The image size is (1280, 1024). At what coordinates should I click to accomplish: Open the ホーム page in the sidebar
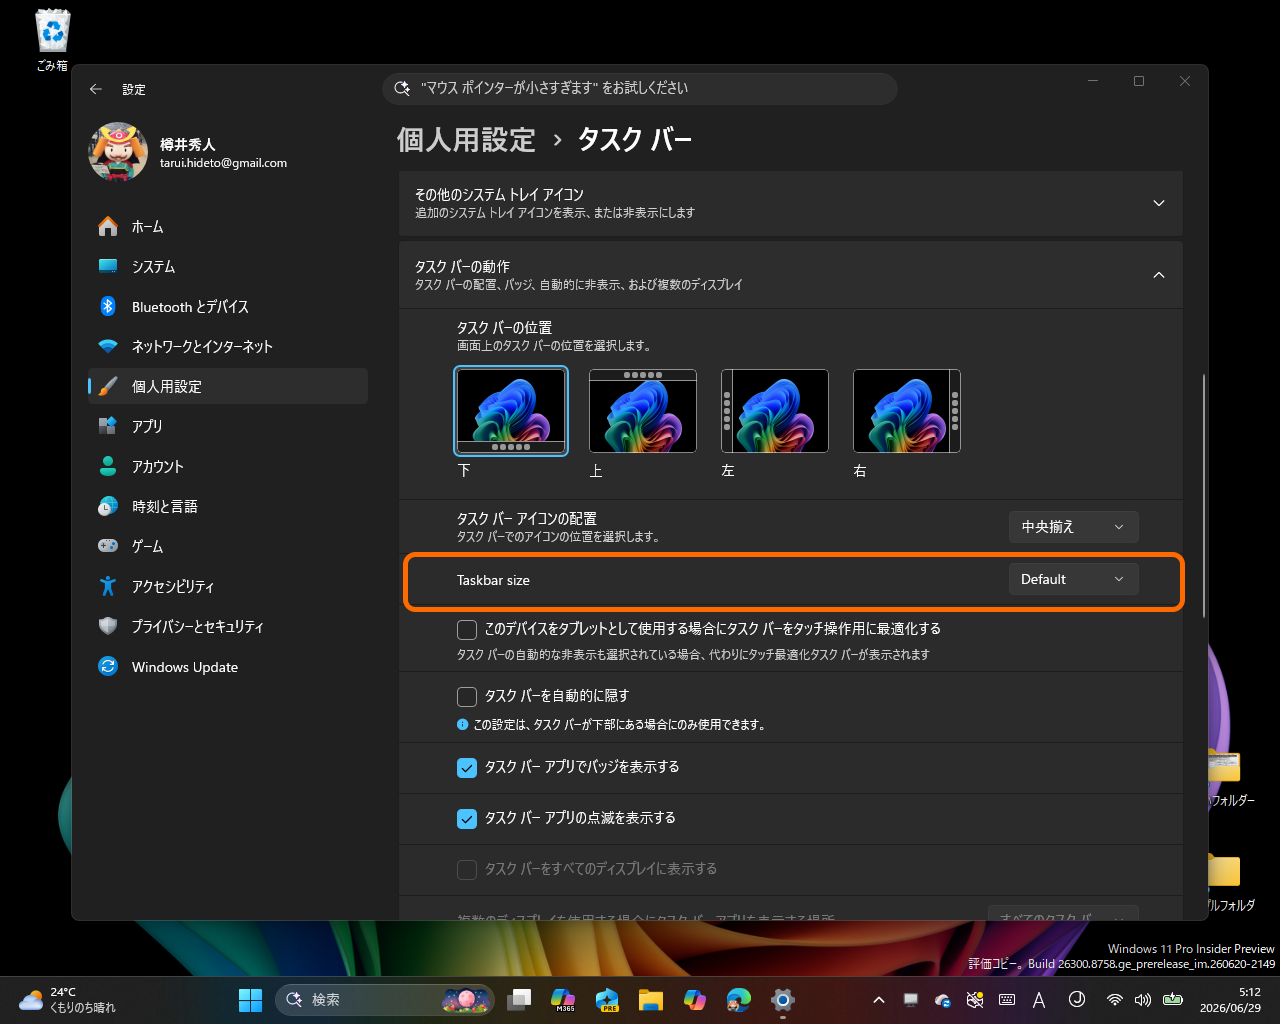click(228, 227)
